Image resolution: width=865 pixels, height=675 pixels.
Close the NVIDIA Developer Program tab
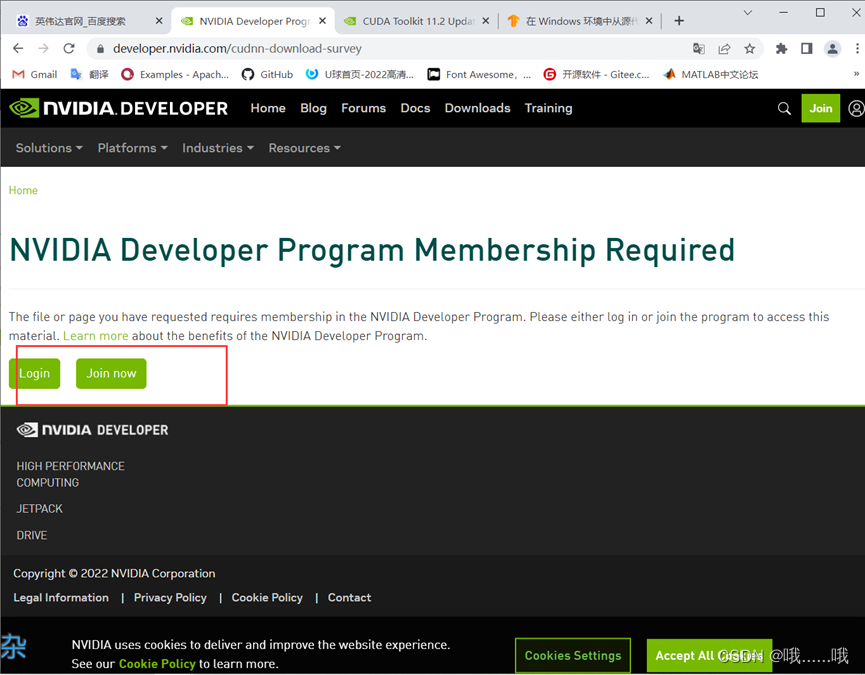point(323,21)
